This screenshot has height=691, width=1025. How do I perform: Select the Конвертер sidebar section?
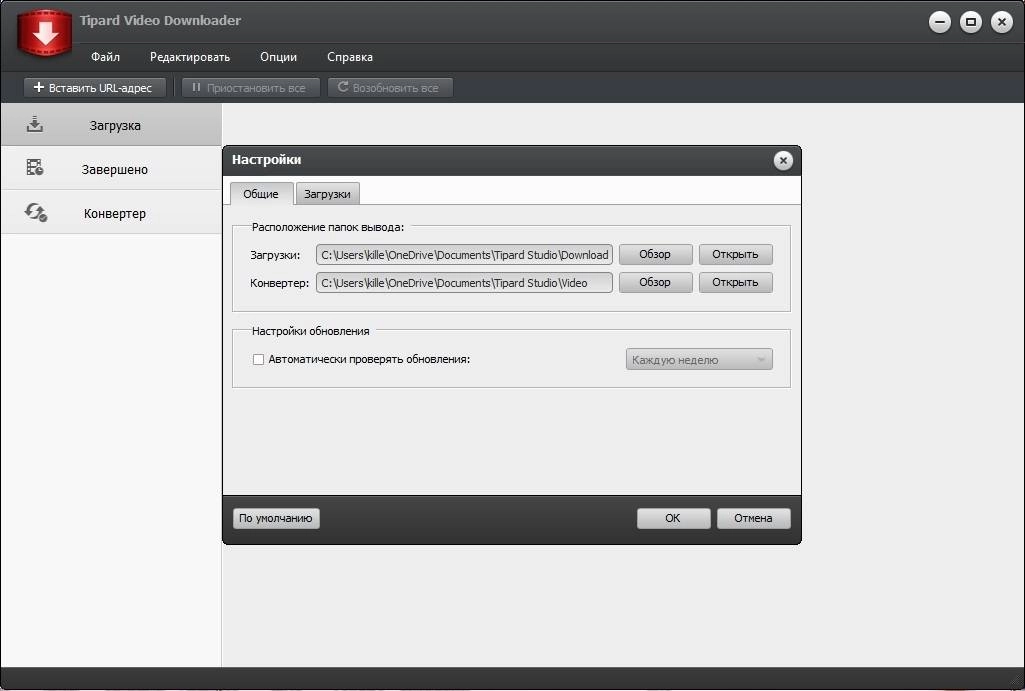pyautogui.click(x=111, y=212)
